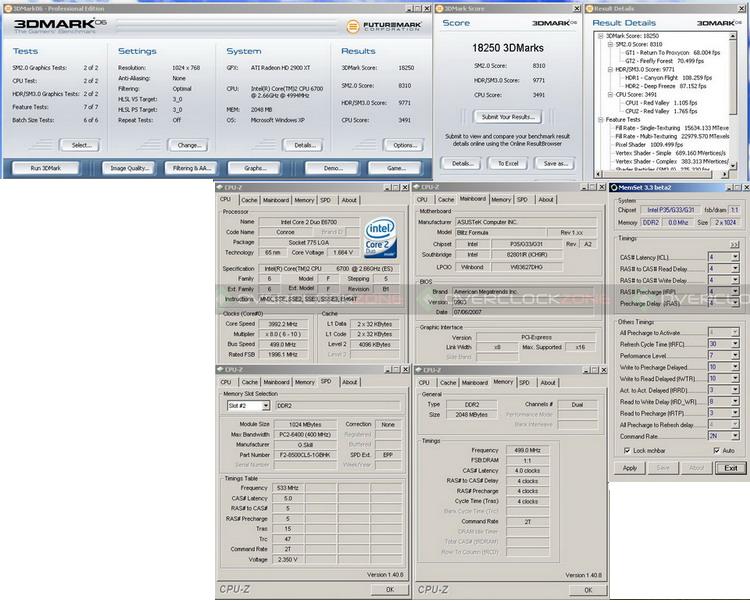Open the Act. to Act. Delayed (tRRD) dropdown
750x603 pixels.
click(x=735, y=390)
